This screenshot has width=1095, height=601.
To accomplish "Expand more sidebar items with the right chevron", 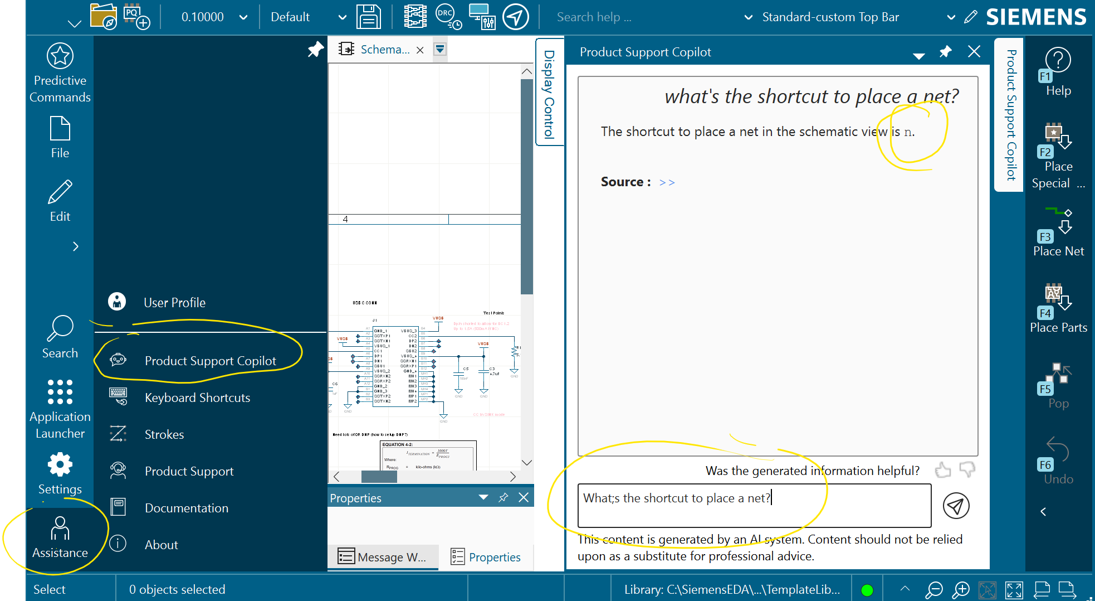I will pos(75,246).
